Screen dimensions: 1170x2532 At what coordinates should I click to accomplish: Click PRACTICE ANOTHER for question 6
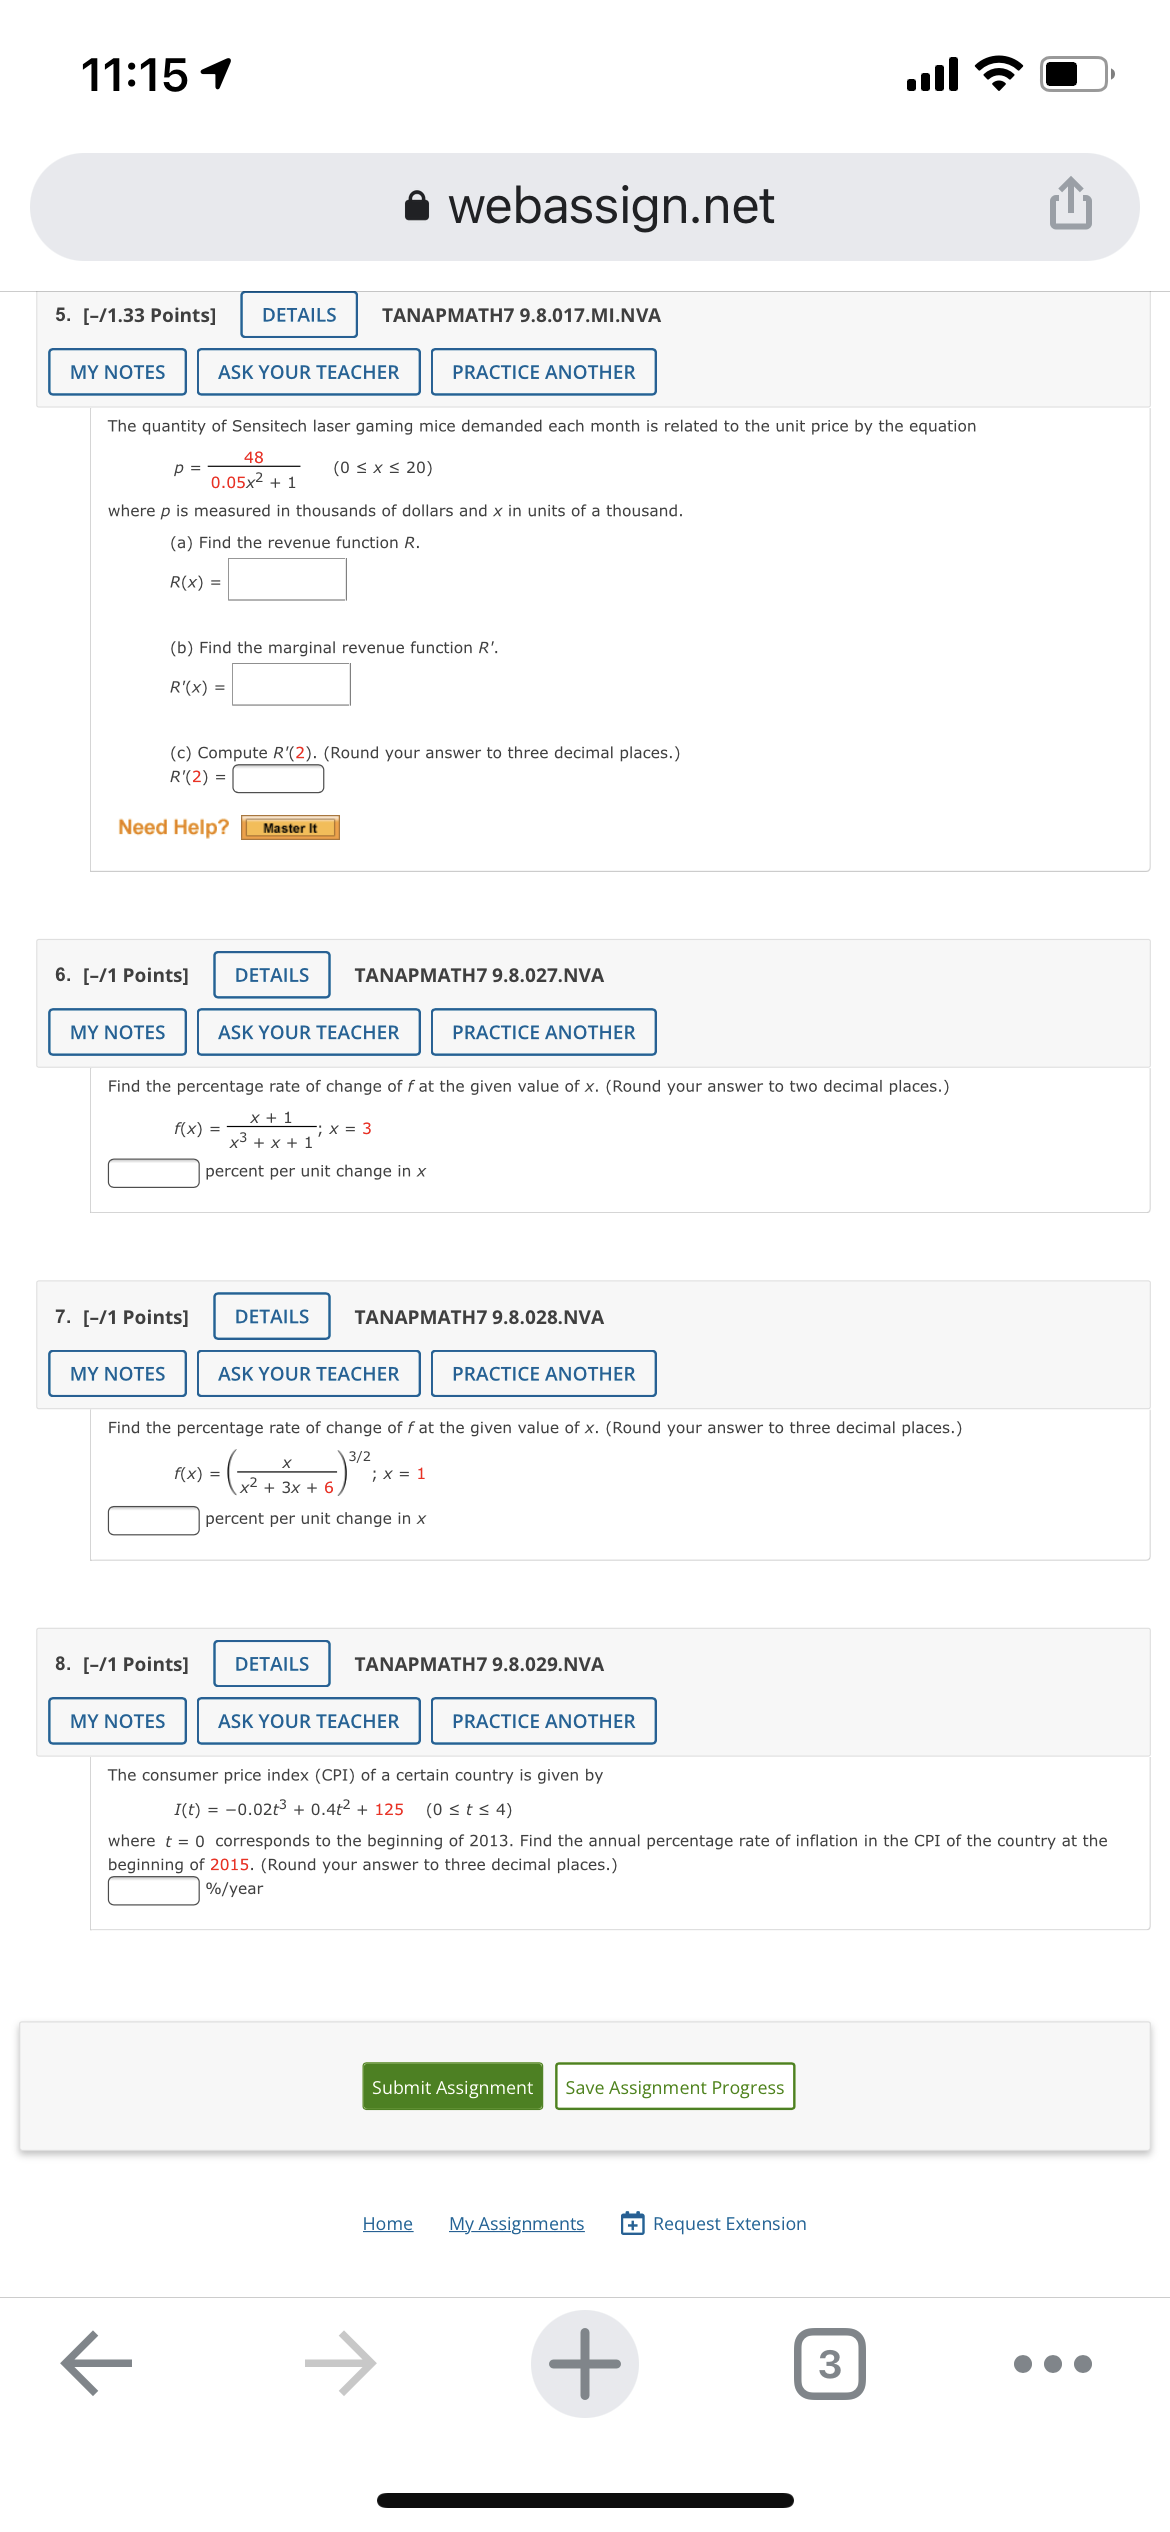tap(543, 1031)
